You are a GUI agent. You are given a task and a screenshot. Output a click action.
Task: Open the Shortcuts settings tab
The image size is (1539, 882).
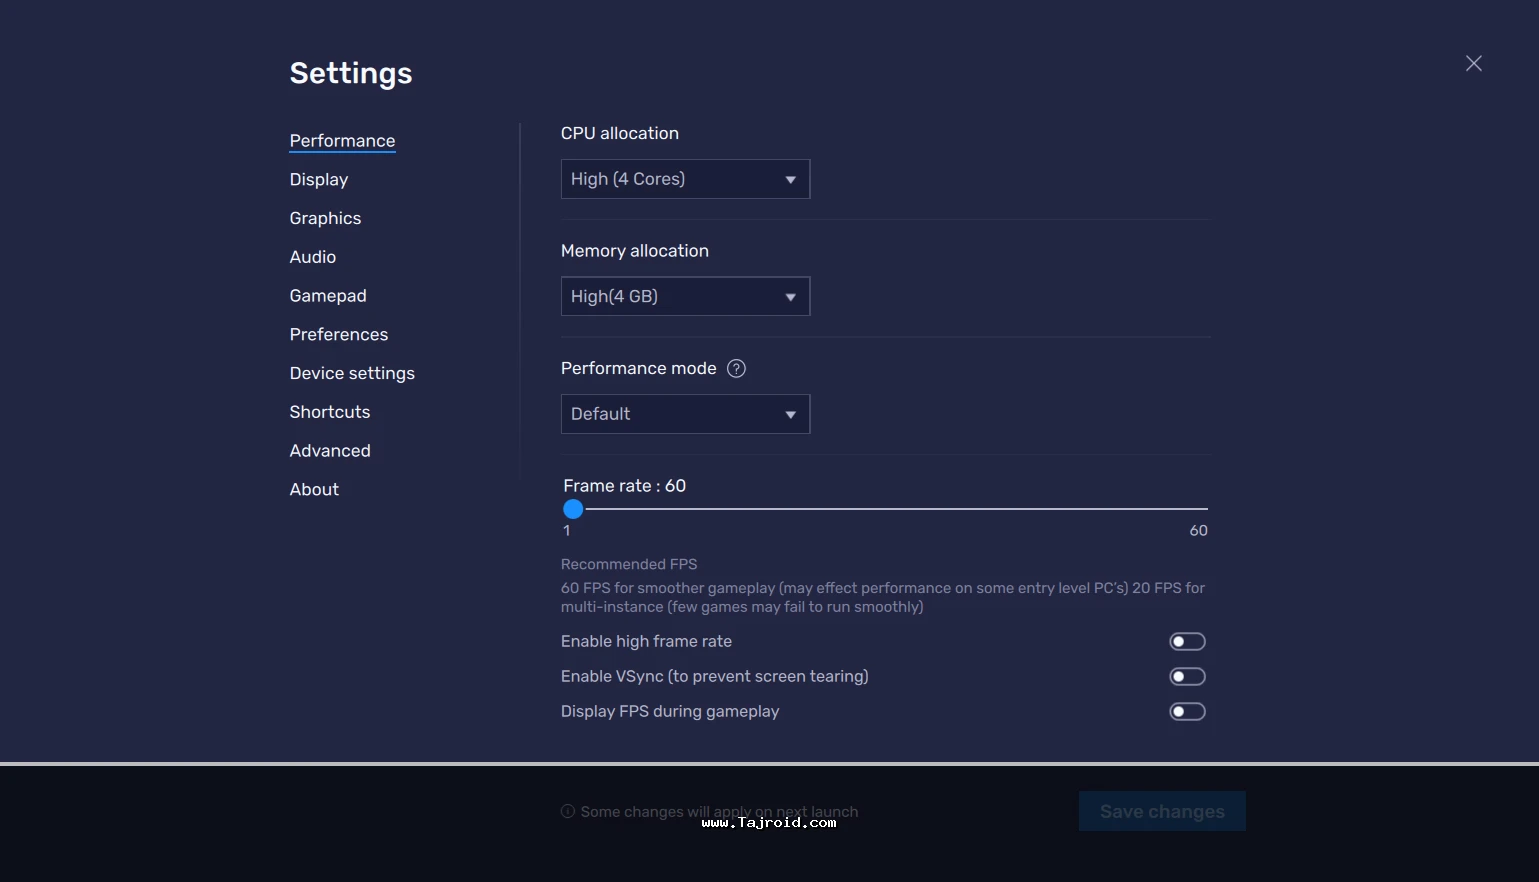[330, 412]
